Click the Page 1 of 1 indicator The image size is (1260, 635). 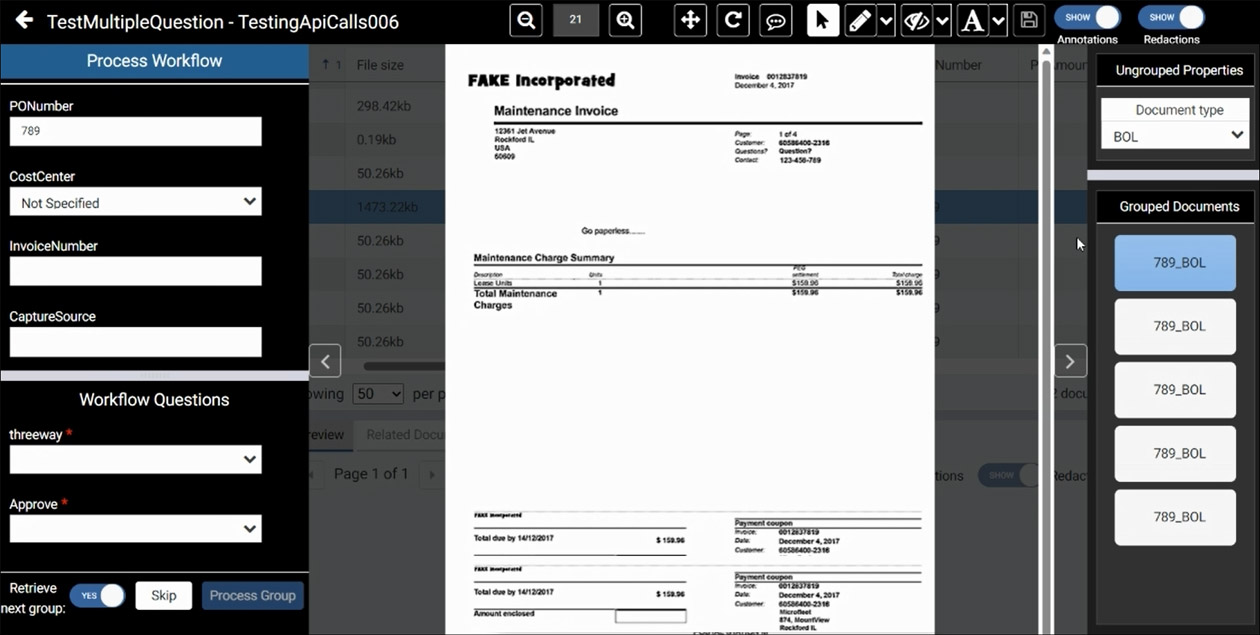[x=371, y=473]
